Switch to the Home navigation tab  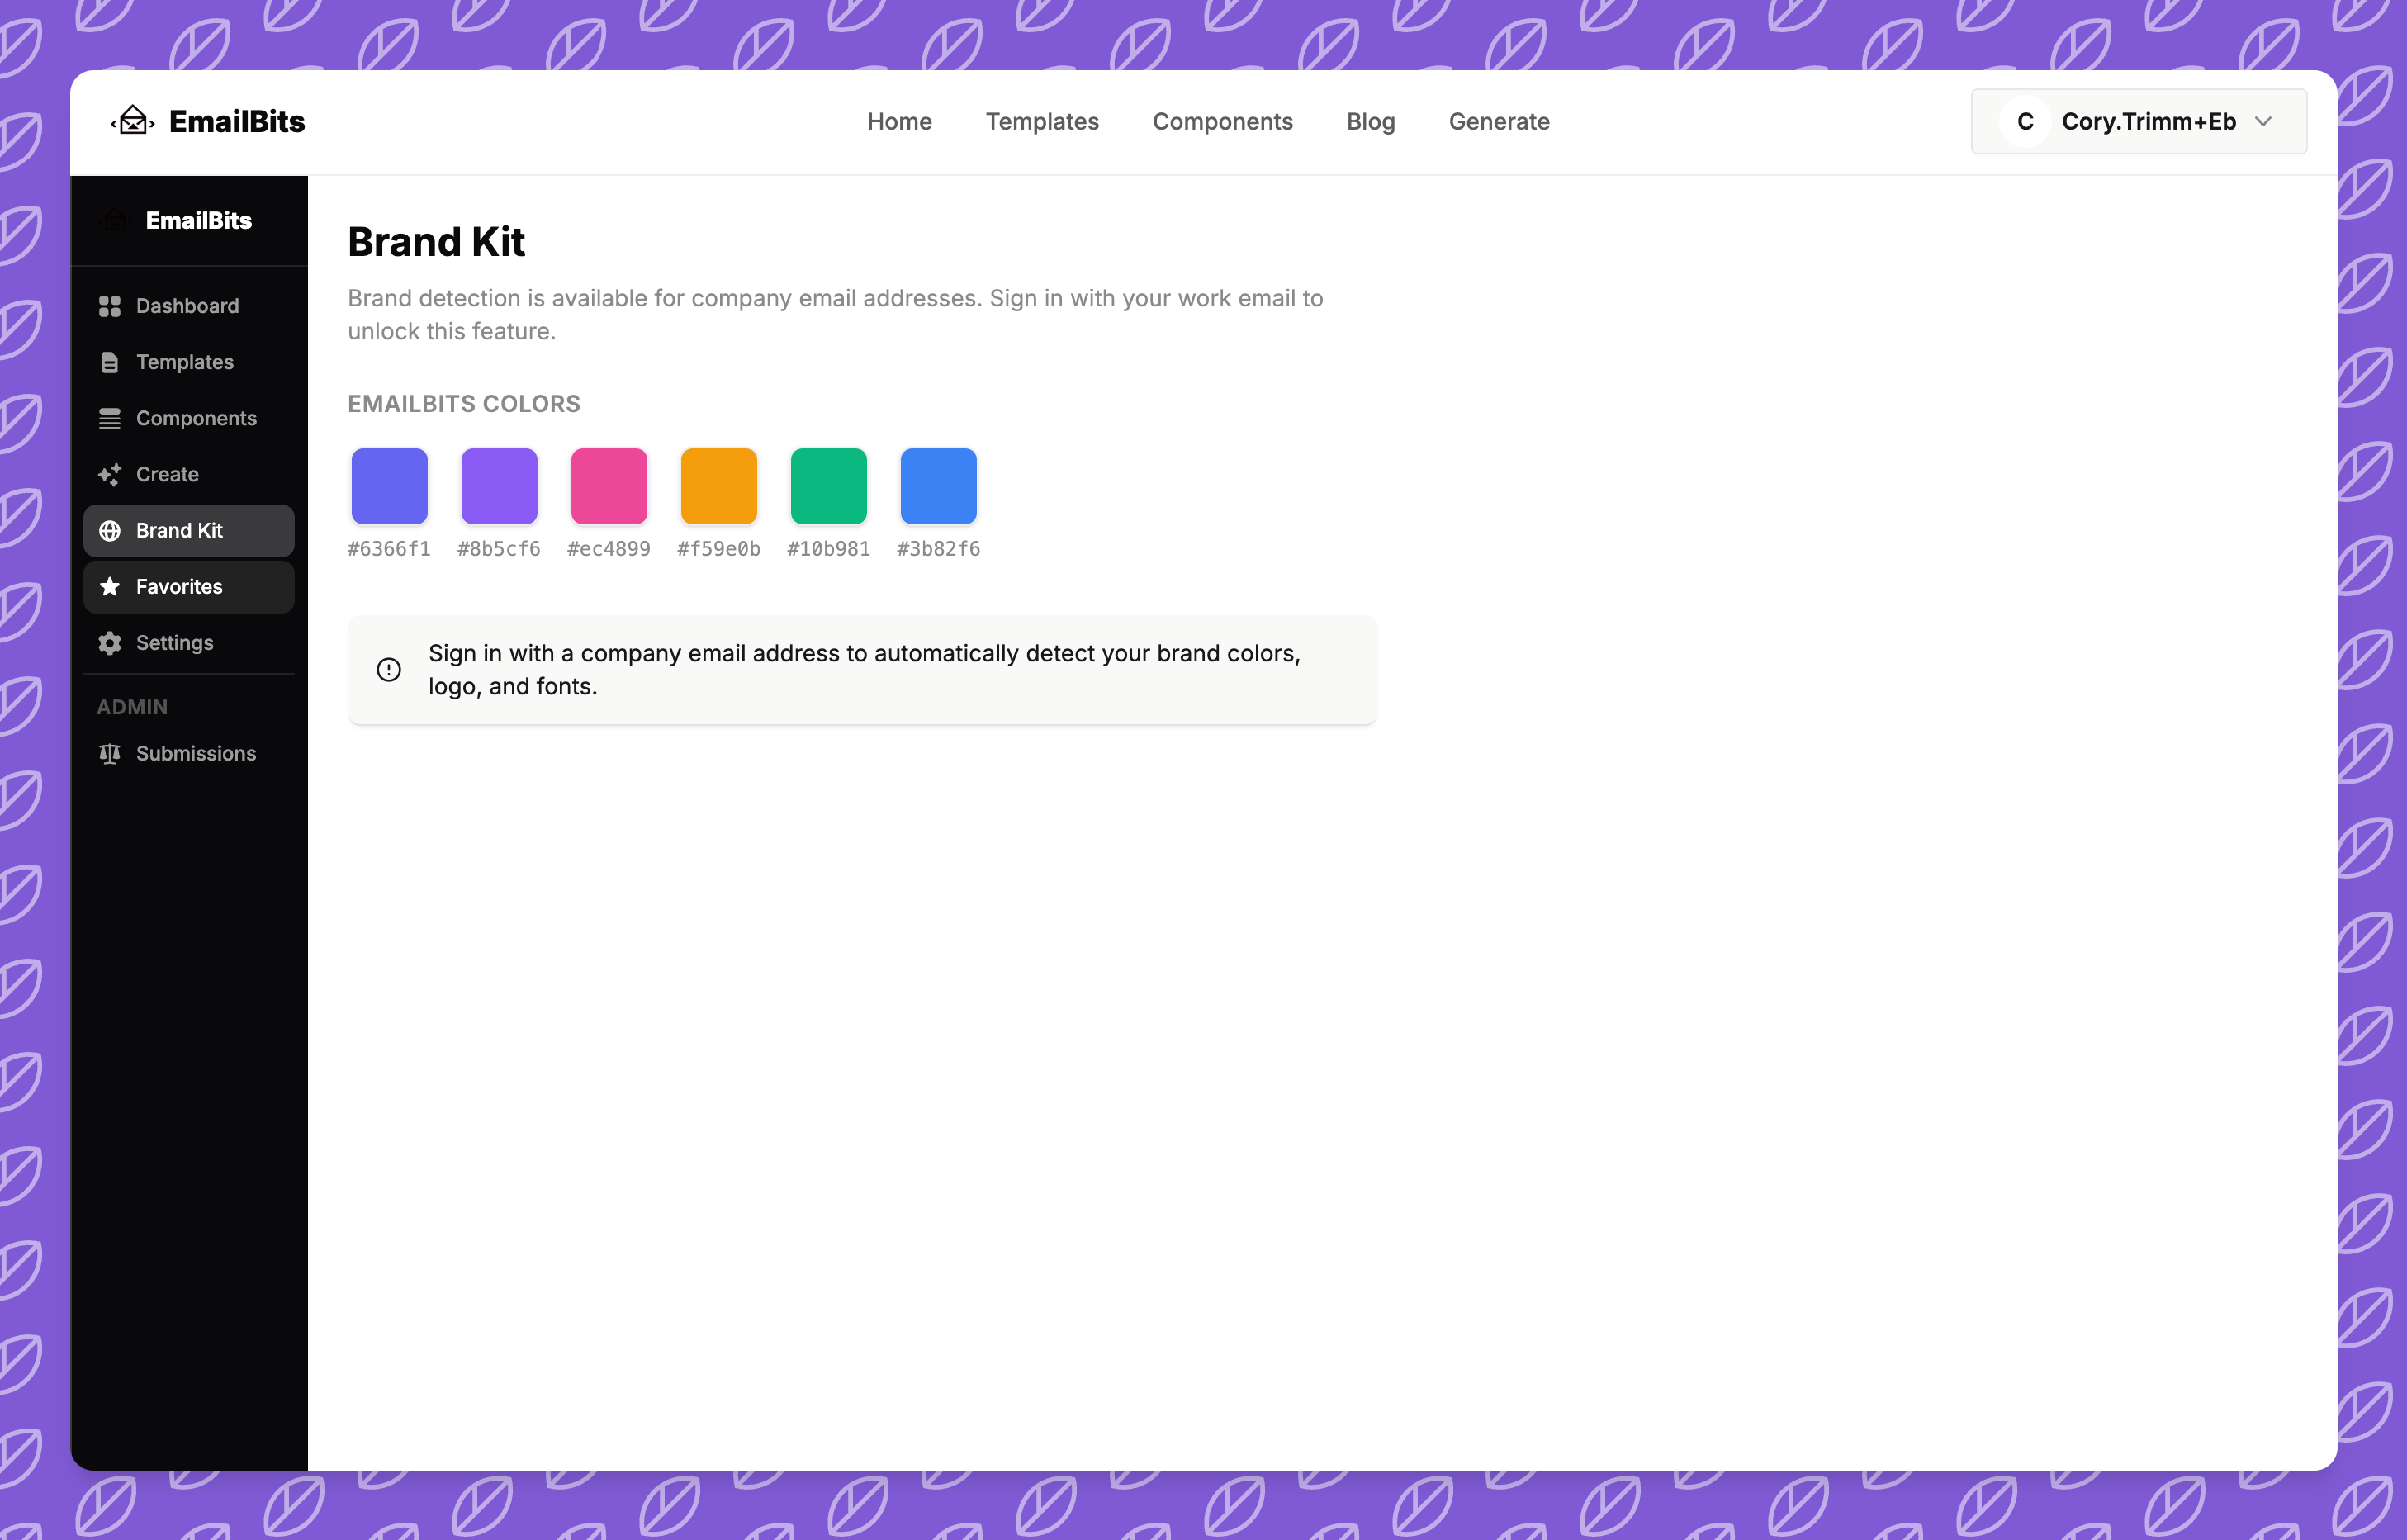(898, 121)
